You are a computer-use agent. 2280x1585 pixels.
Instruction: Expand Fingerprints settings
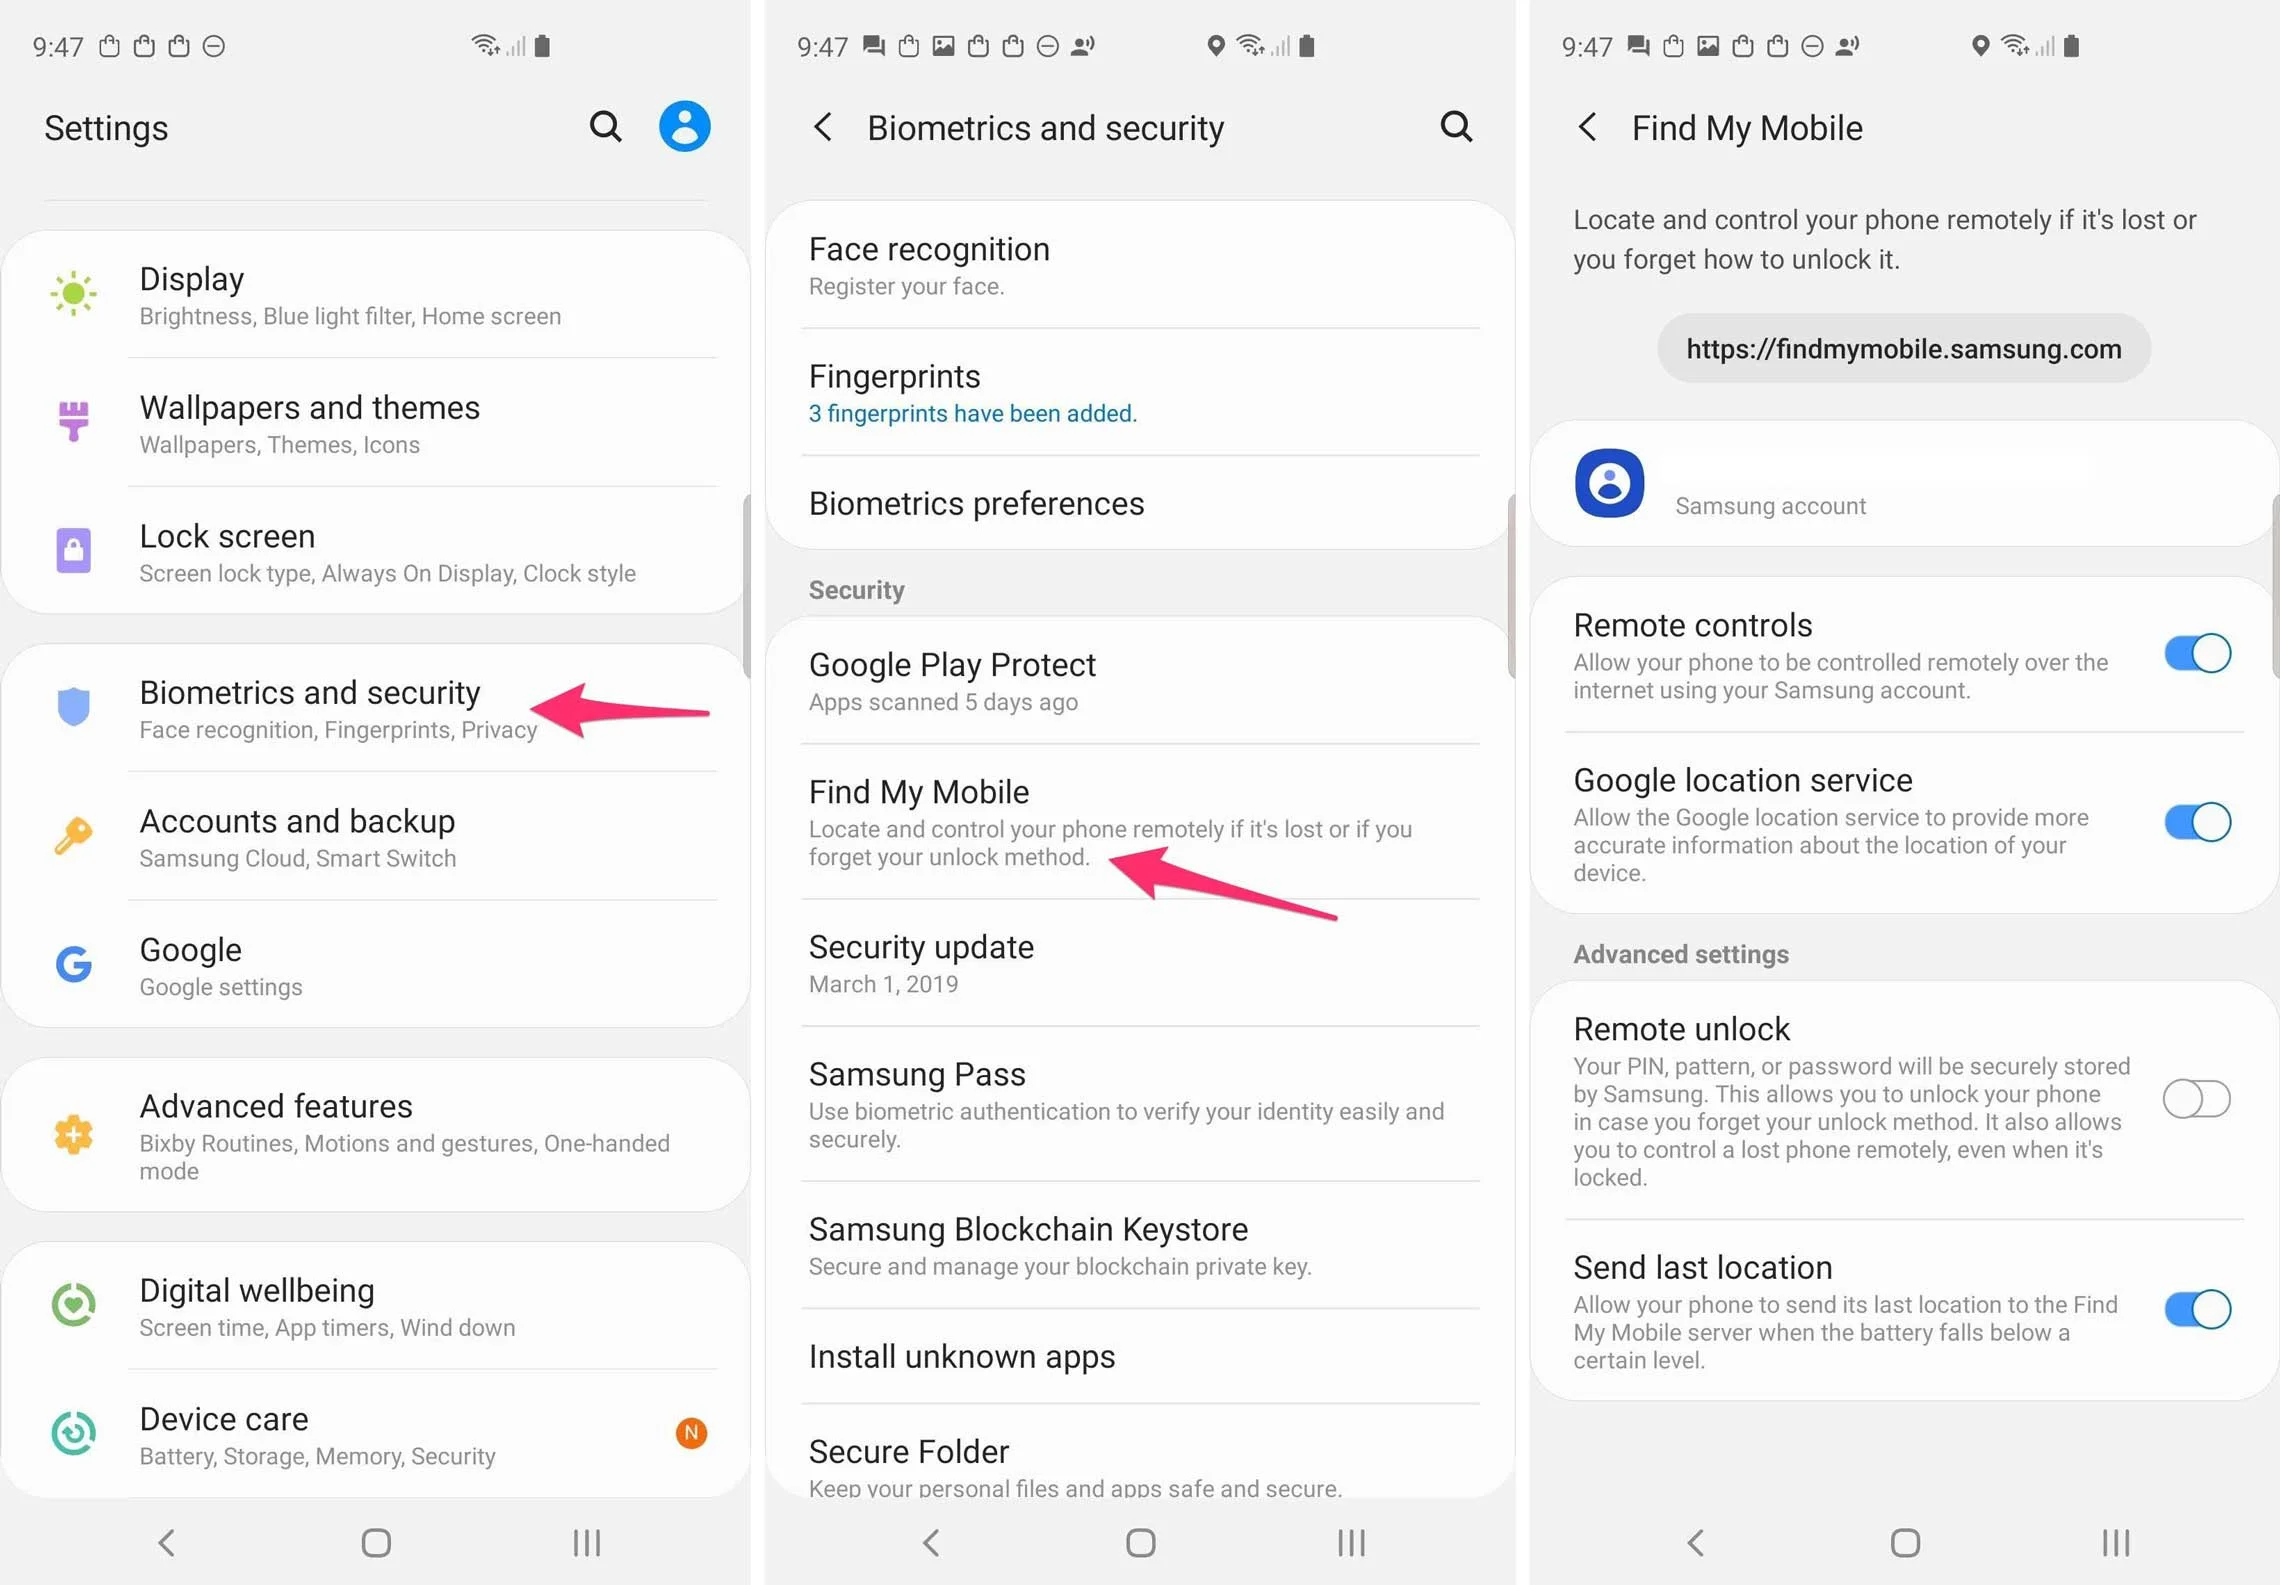(x=1143, y=391)
